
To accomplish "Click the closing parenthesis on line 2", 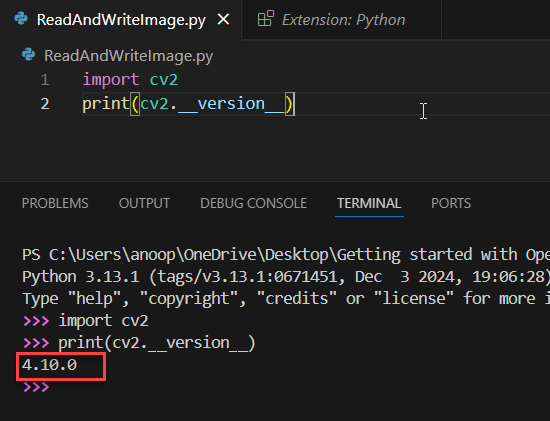I will [289, 104].
